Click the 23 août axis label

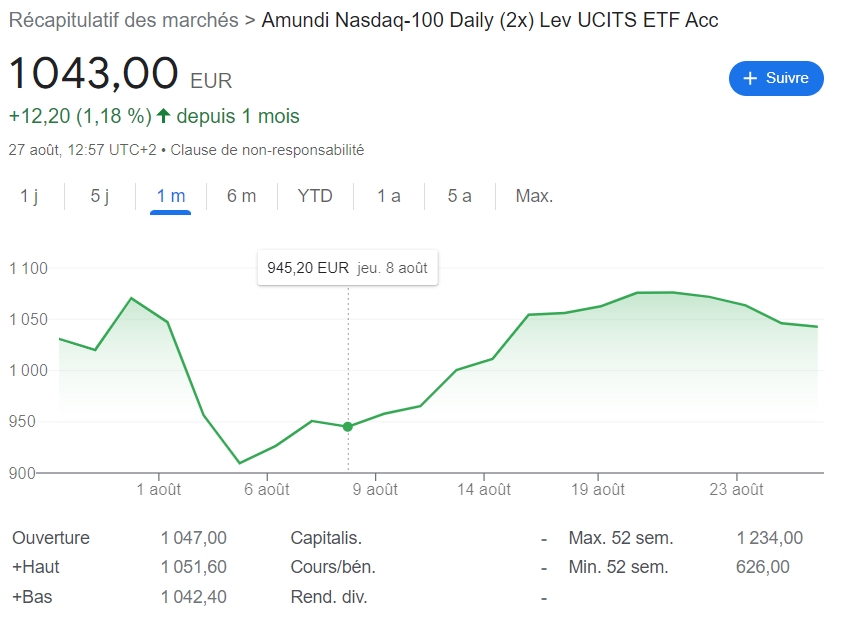pyautogui.click(x=736, y=490)
